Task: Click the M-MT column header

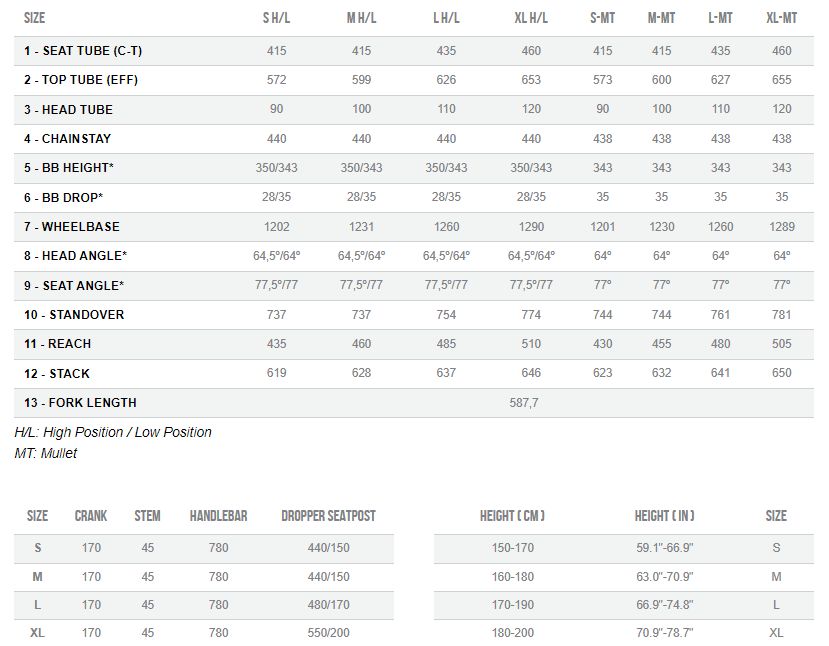Action: (661, 18)
